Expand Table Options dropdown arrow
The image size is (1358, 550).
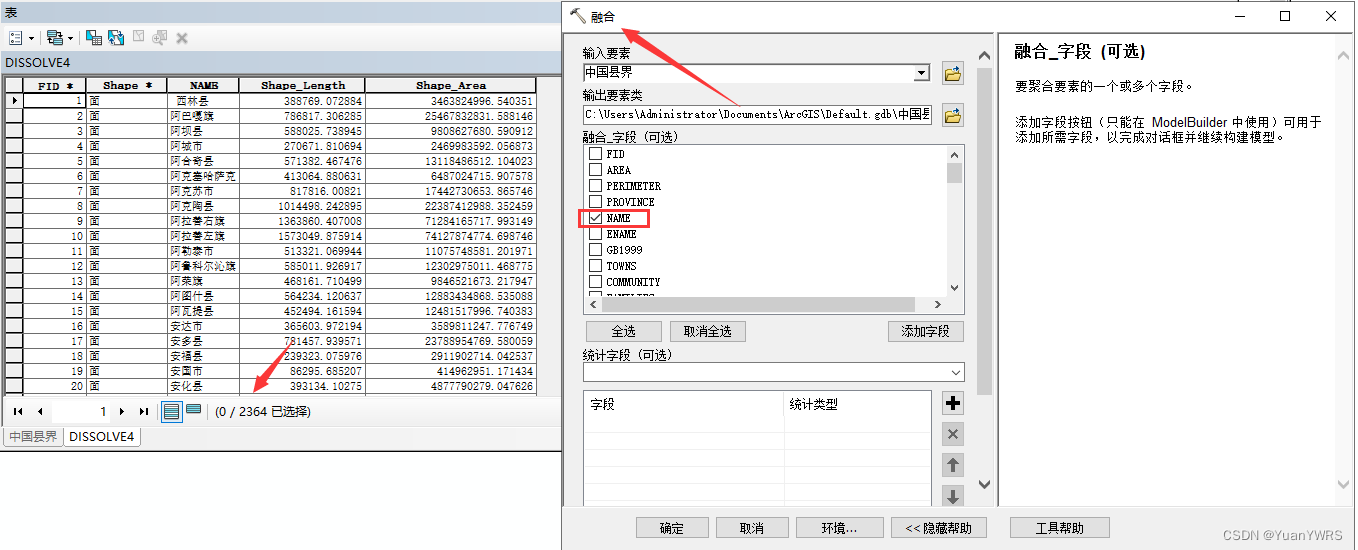(x=31, y=38)
